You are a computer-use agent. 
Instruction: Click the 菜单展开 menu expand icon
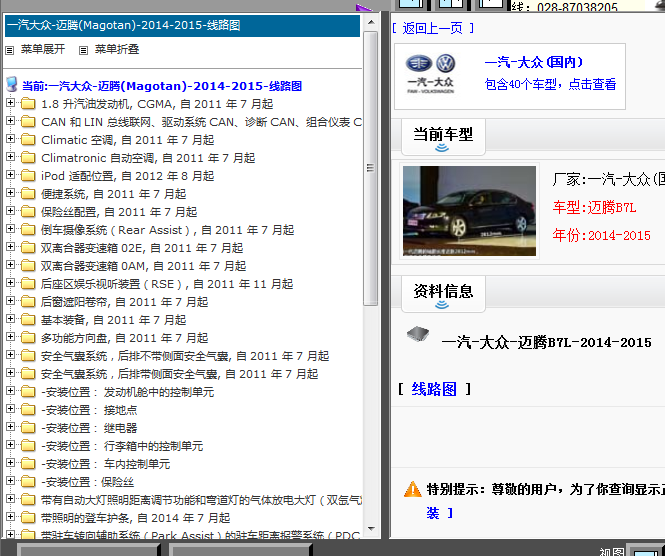(10, 50)
